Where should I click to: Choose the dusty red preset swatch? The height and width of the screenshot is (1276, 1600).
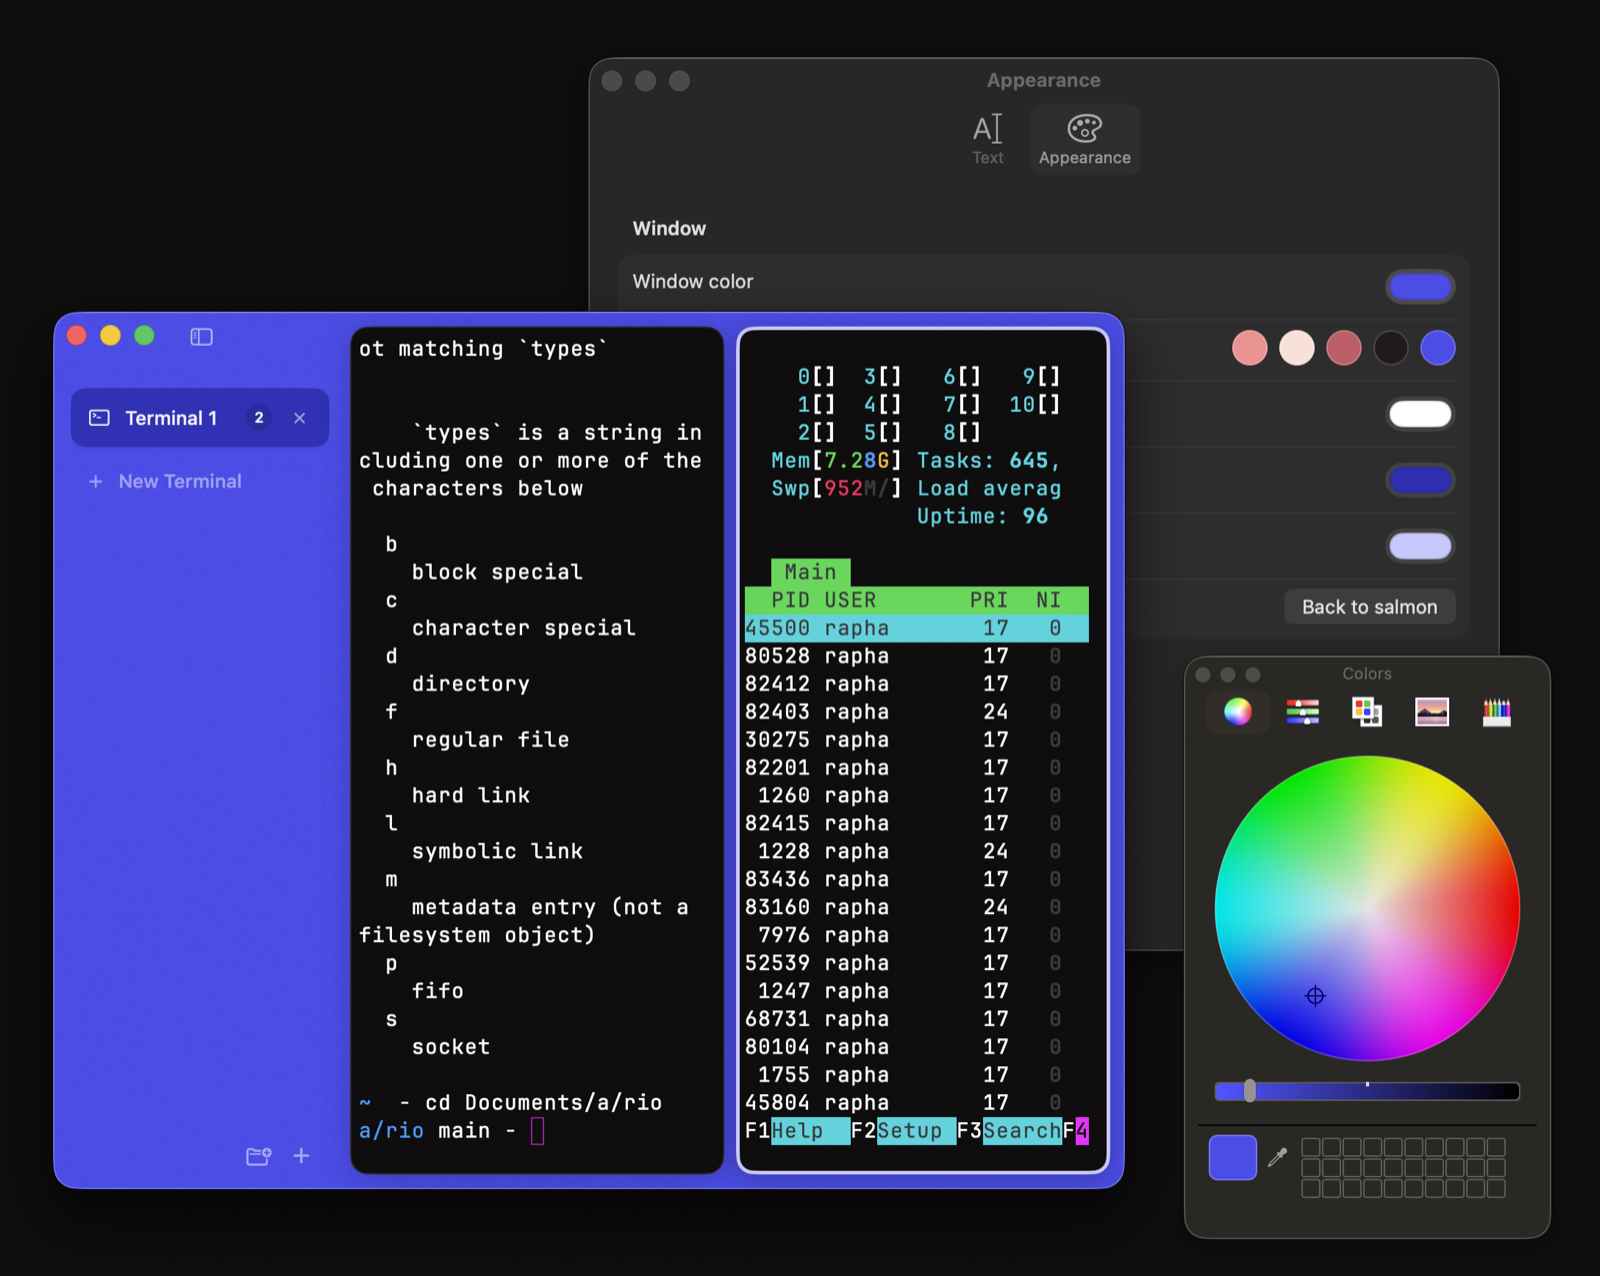(1344, 348)
